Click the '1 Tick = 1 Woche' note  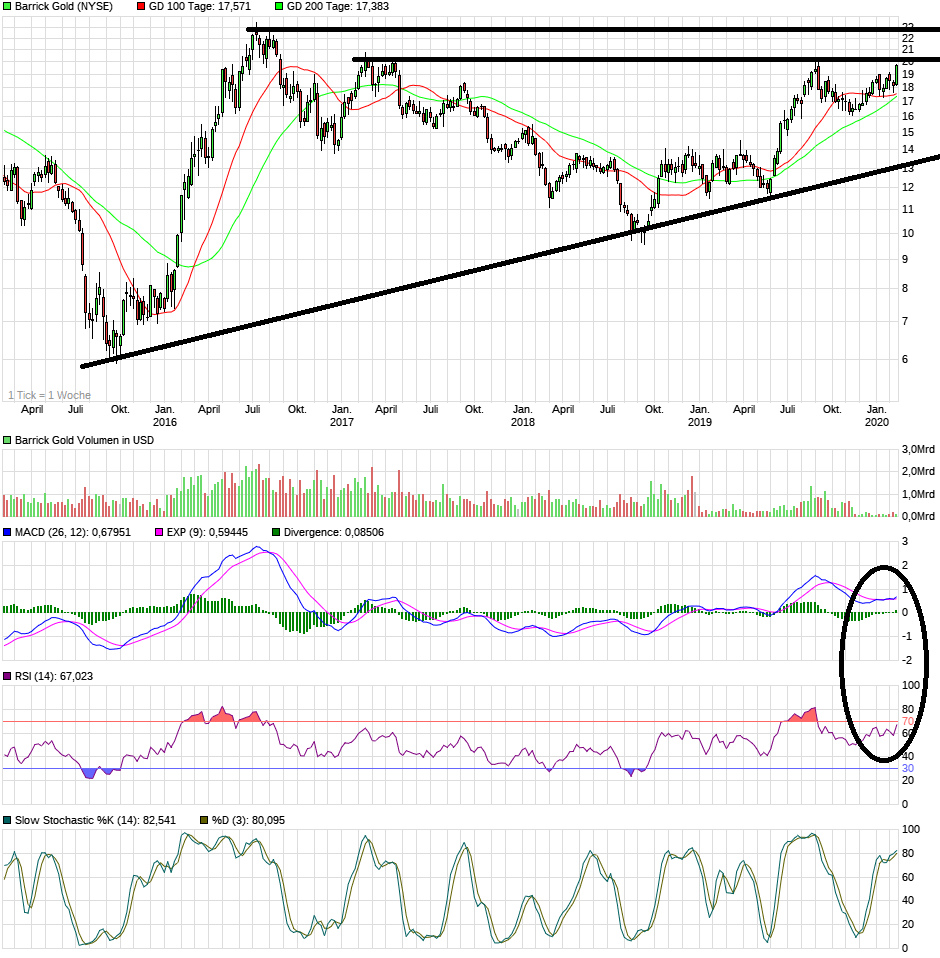tap(49, 395)
